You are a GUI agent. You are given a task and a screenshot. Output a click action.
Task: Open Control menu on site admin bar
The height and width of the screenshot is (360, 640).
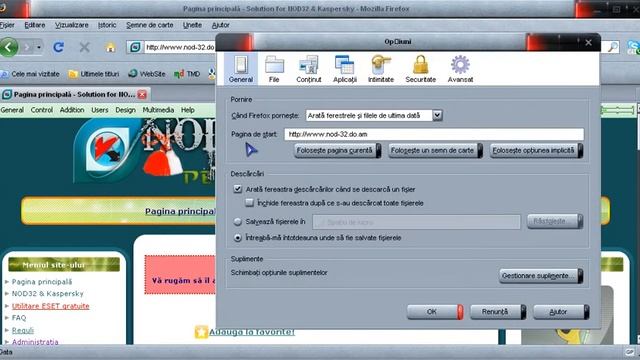(x=42, y=110)
